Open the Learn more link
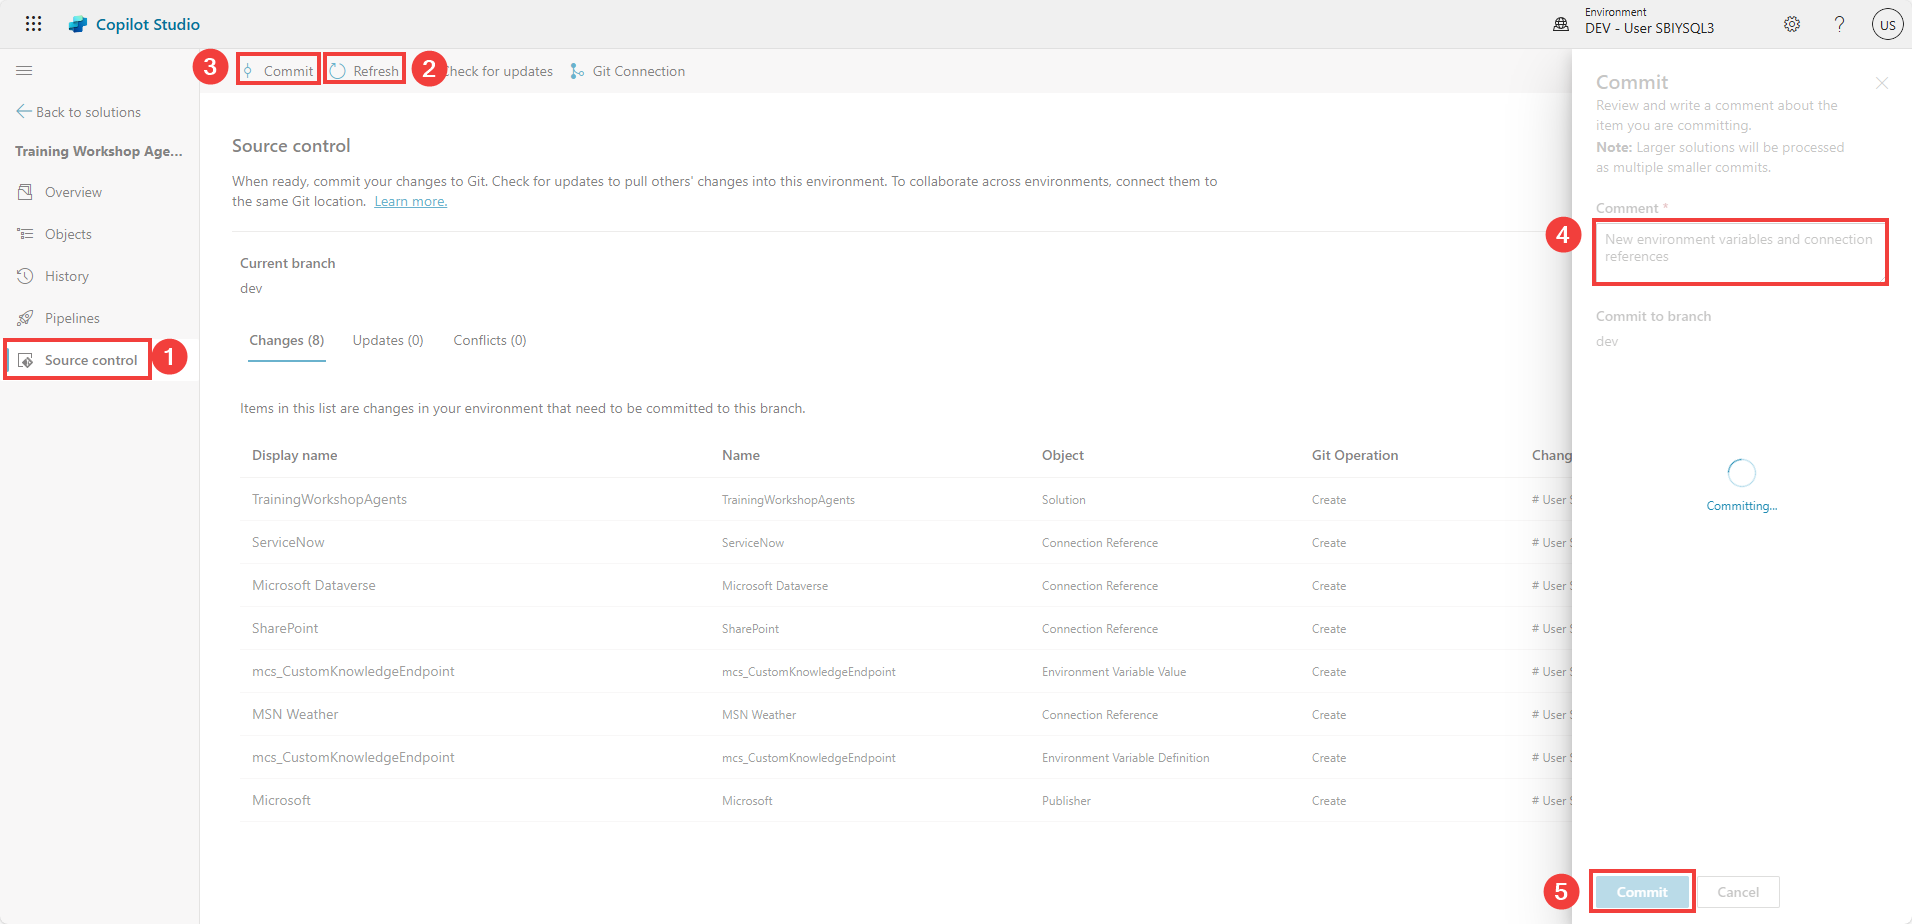 (410, 200)
